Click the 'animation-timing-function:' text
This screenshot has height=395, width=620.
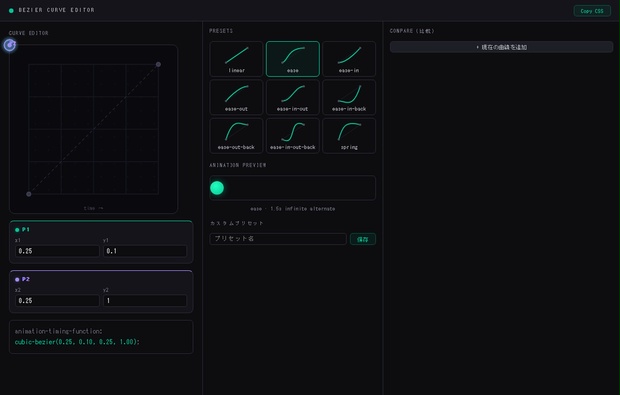point(58,331)
